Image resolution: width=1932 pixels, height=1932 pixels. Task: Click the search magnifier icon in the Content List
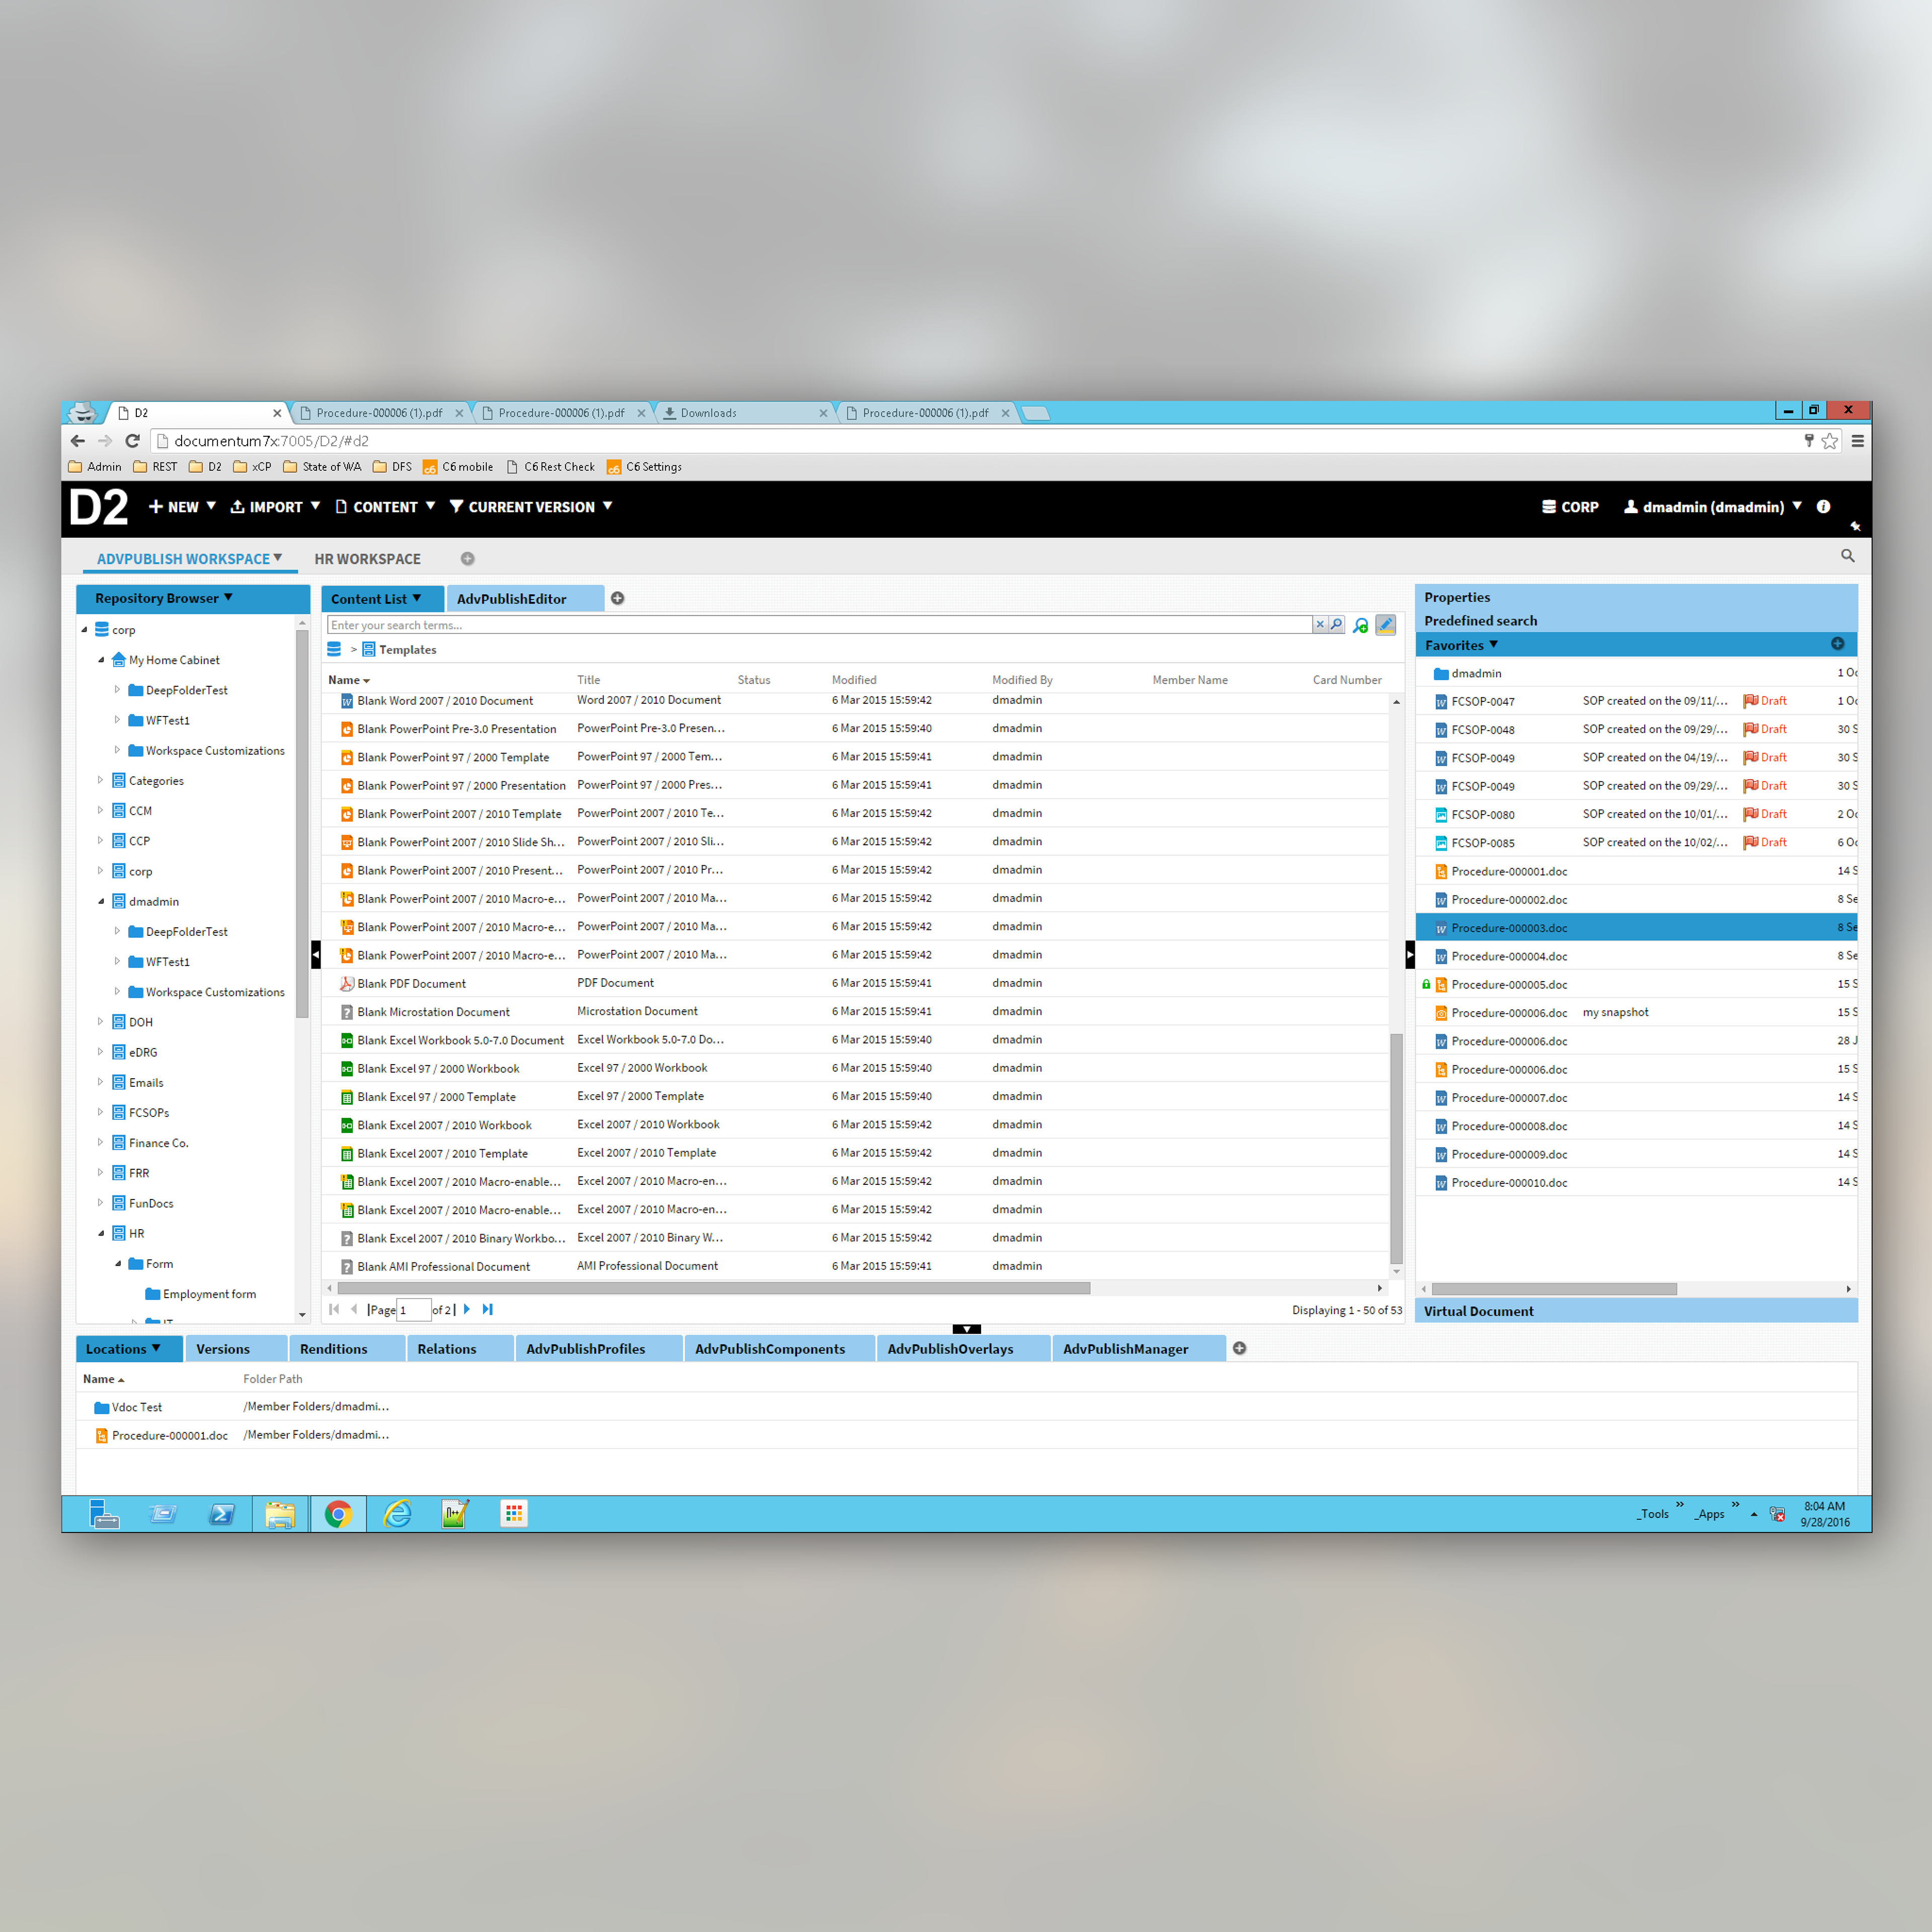(x=1336, y=625)
